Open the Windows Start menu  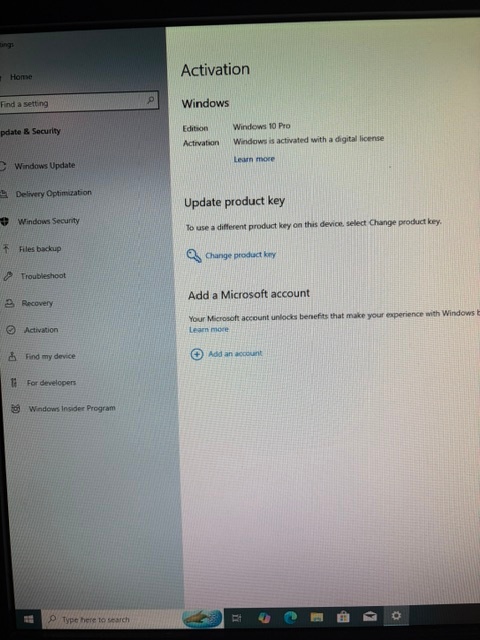pos(29,619)
